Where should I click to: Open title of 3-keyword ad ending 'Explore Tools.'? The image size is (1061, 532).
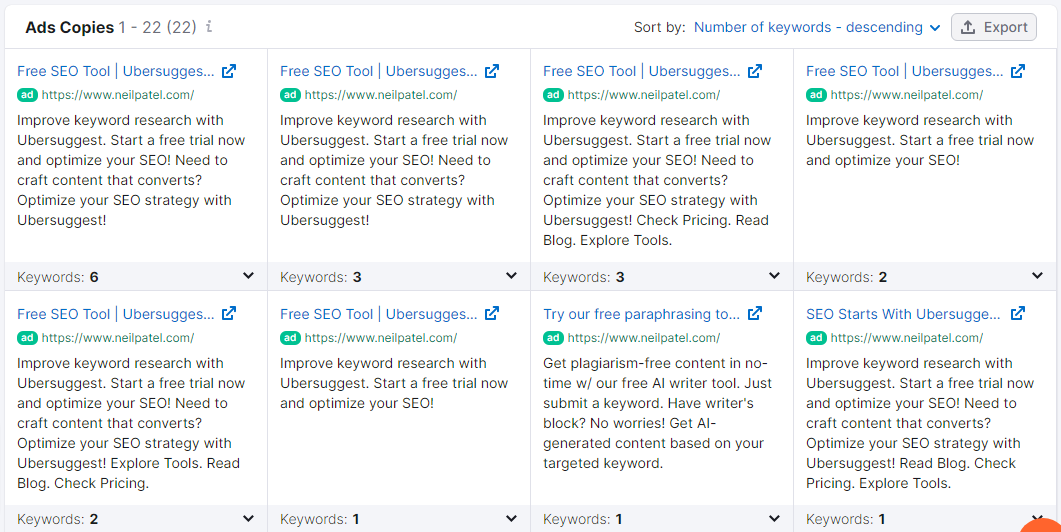[641, 71]
